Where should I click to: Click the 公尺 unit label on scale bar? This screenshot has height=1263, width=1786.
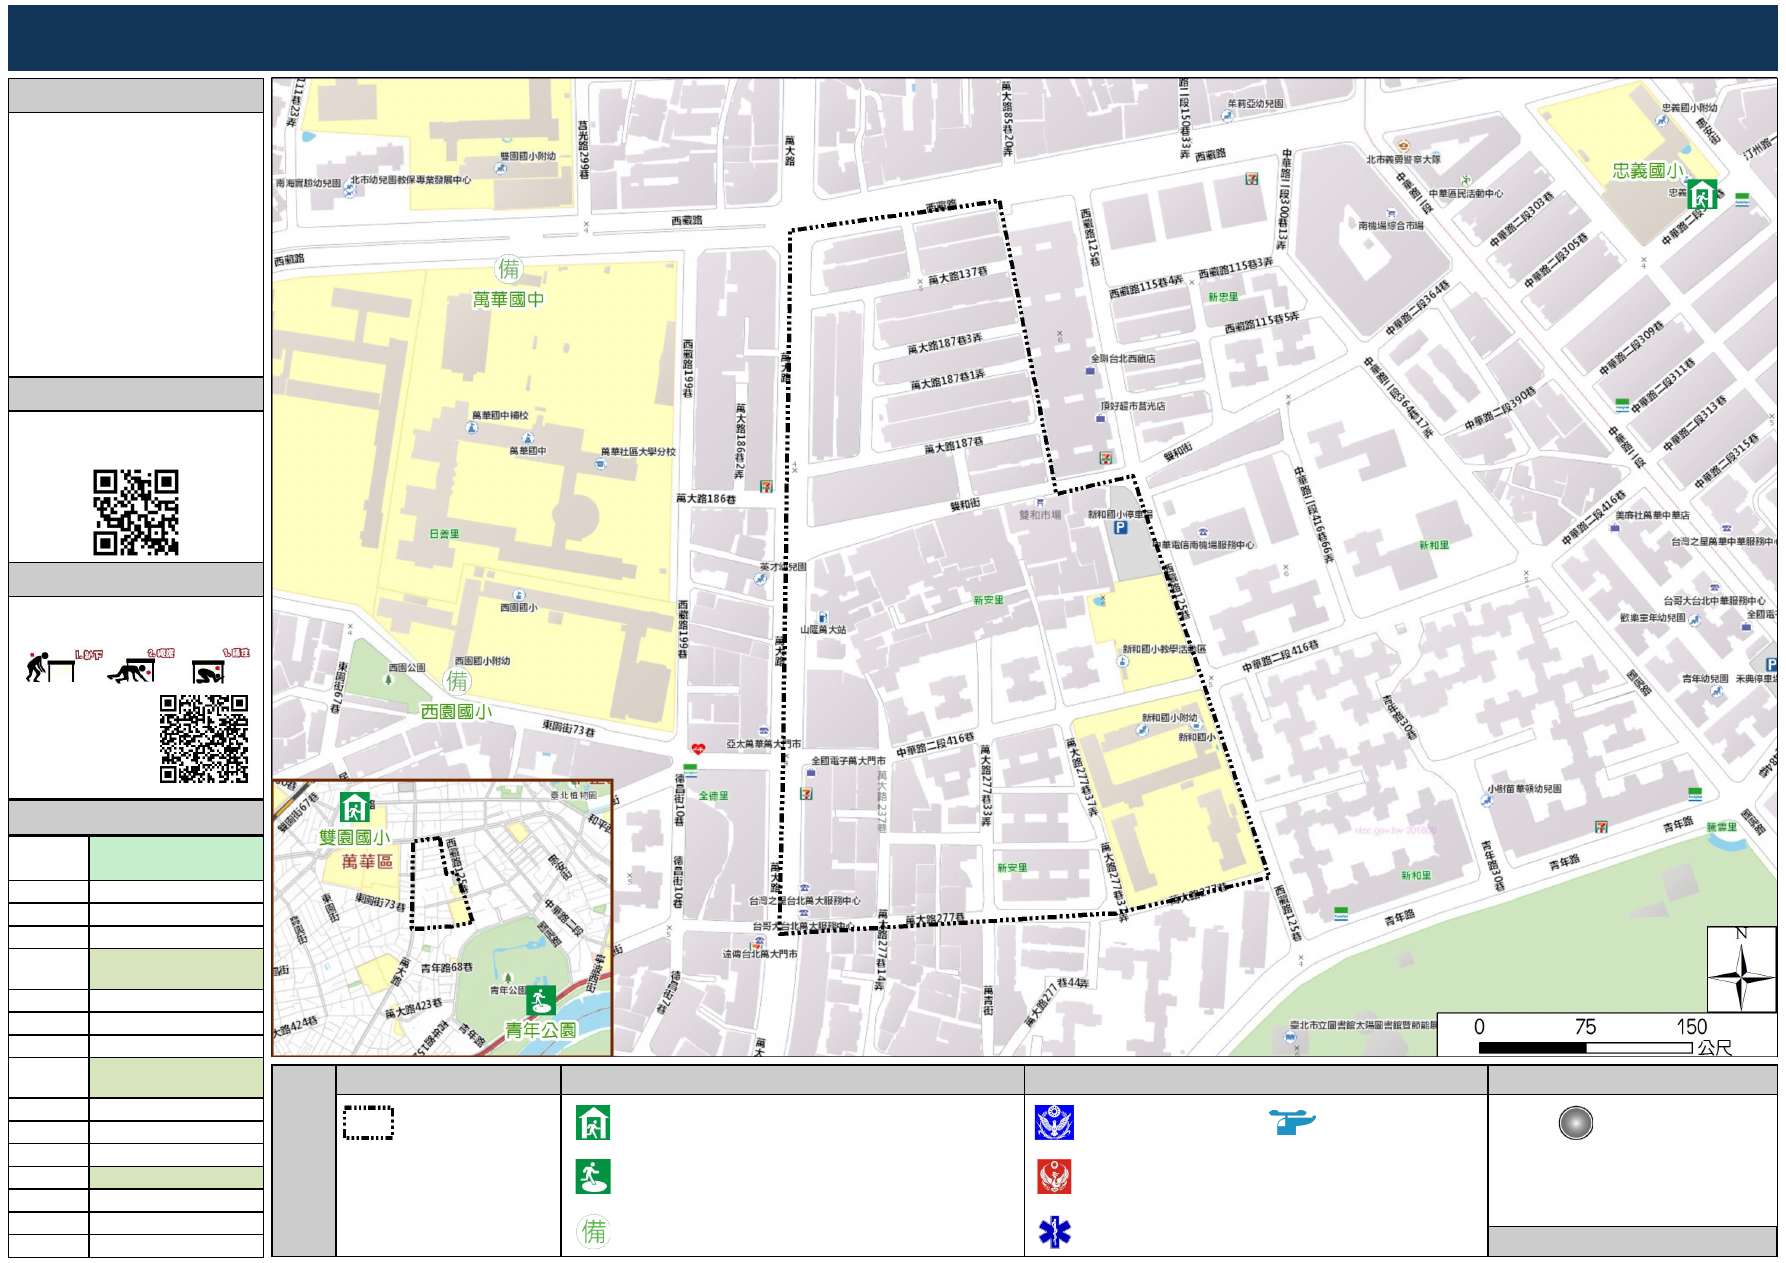1714,1048
